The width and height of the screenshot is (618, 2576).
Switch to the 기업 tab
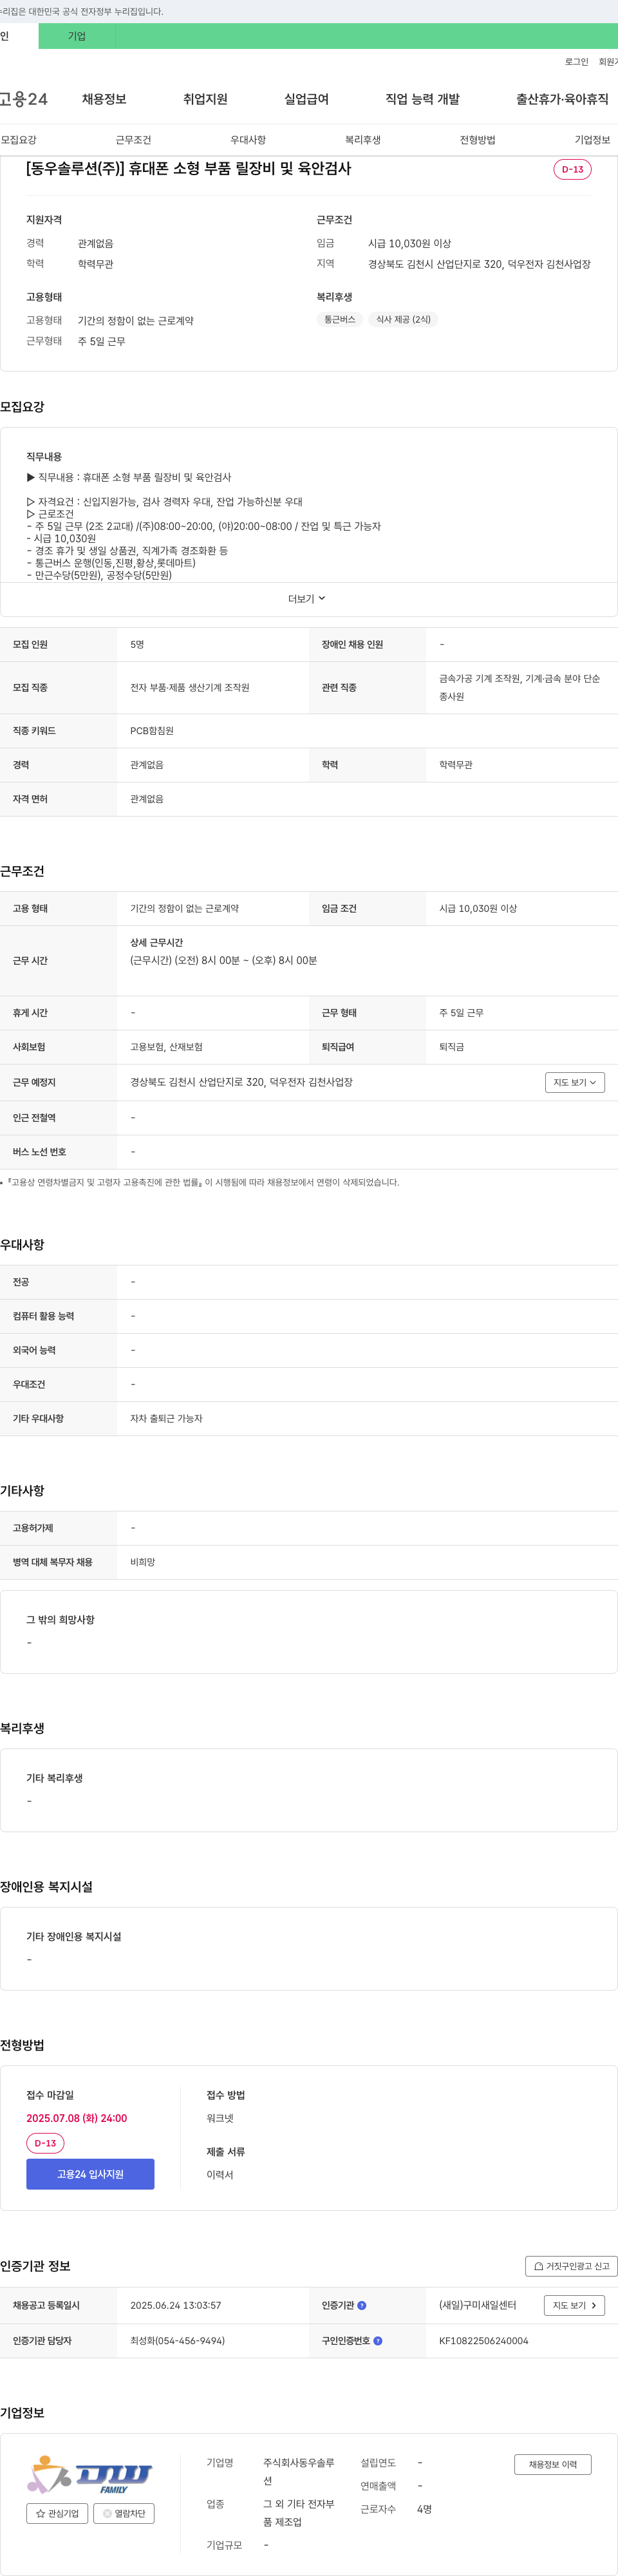click(77, 36)
